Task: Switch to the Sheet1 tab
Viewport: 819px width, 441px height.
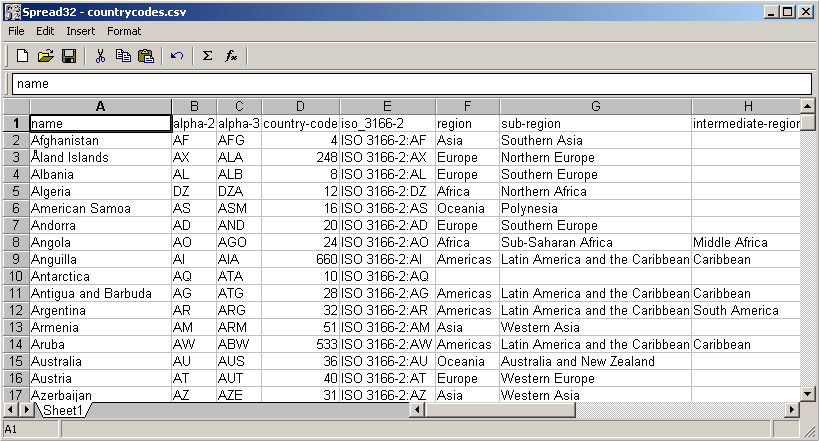Action: click(63, 411)
